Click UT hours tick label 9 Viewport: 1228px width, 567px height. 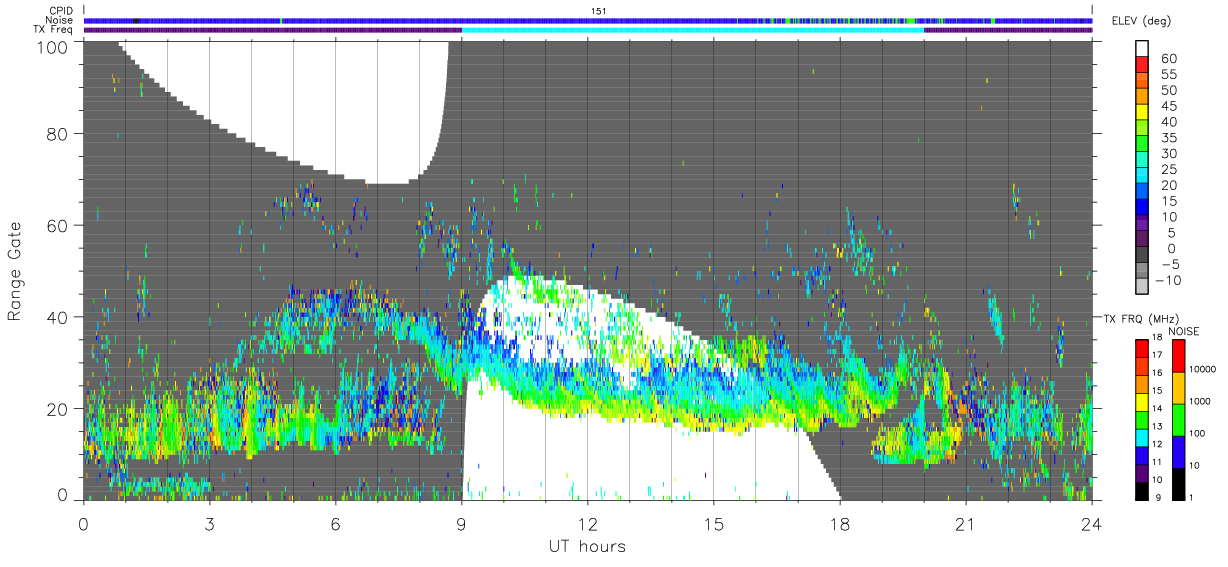click(x=461, y=524)
